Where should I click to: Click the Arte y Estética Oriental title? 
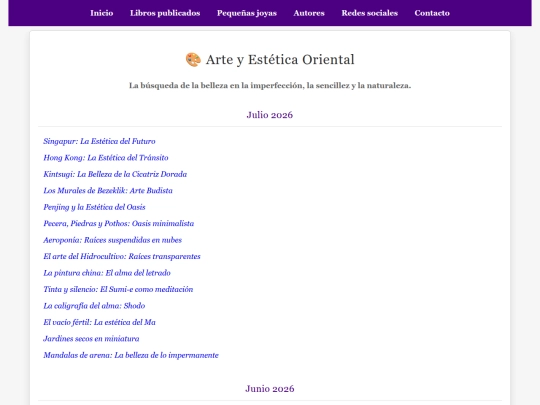[x=280, y=60]
